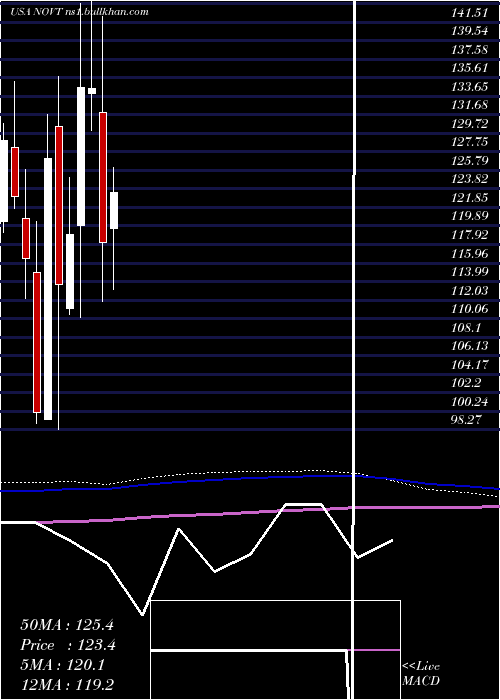Image resolution: width=500 pixels, height=700 pixels.
Task: Click the Price : 123.4 readout
Action: click(x=68, y=645)
